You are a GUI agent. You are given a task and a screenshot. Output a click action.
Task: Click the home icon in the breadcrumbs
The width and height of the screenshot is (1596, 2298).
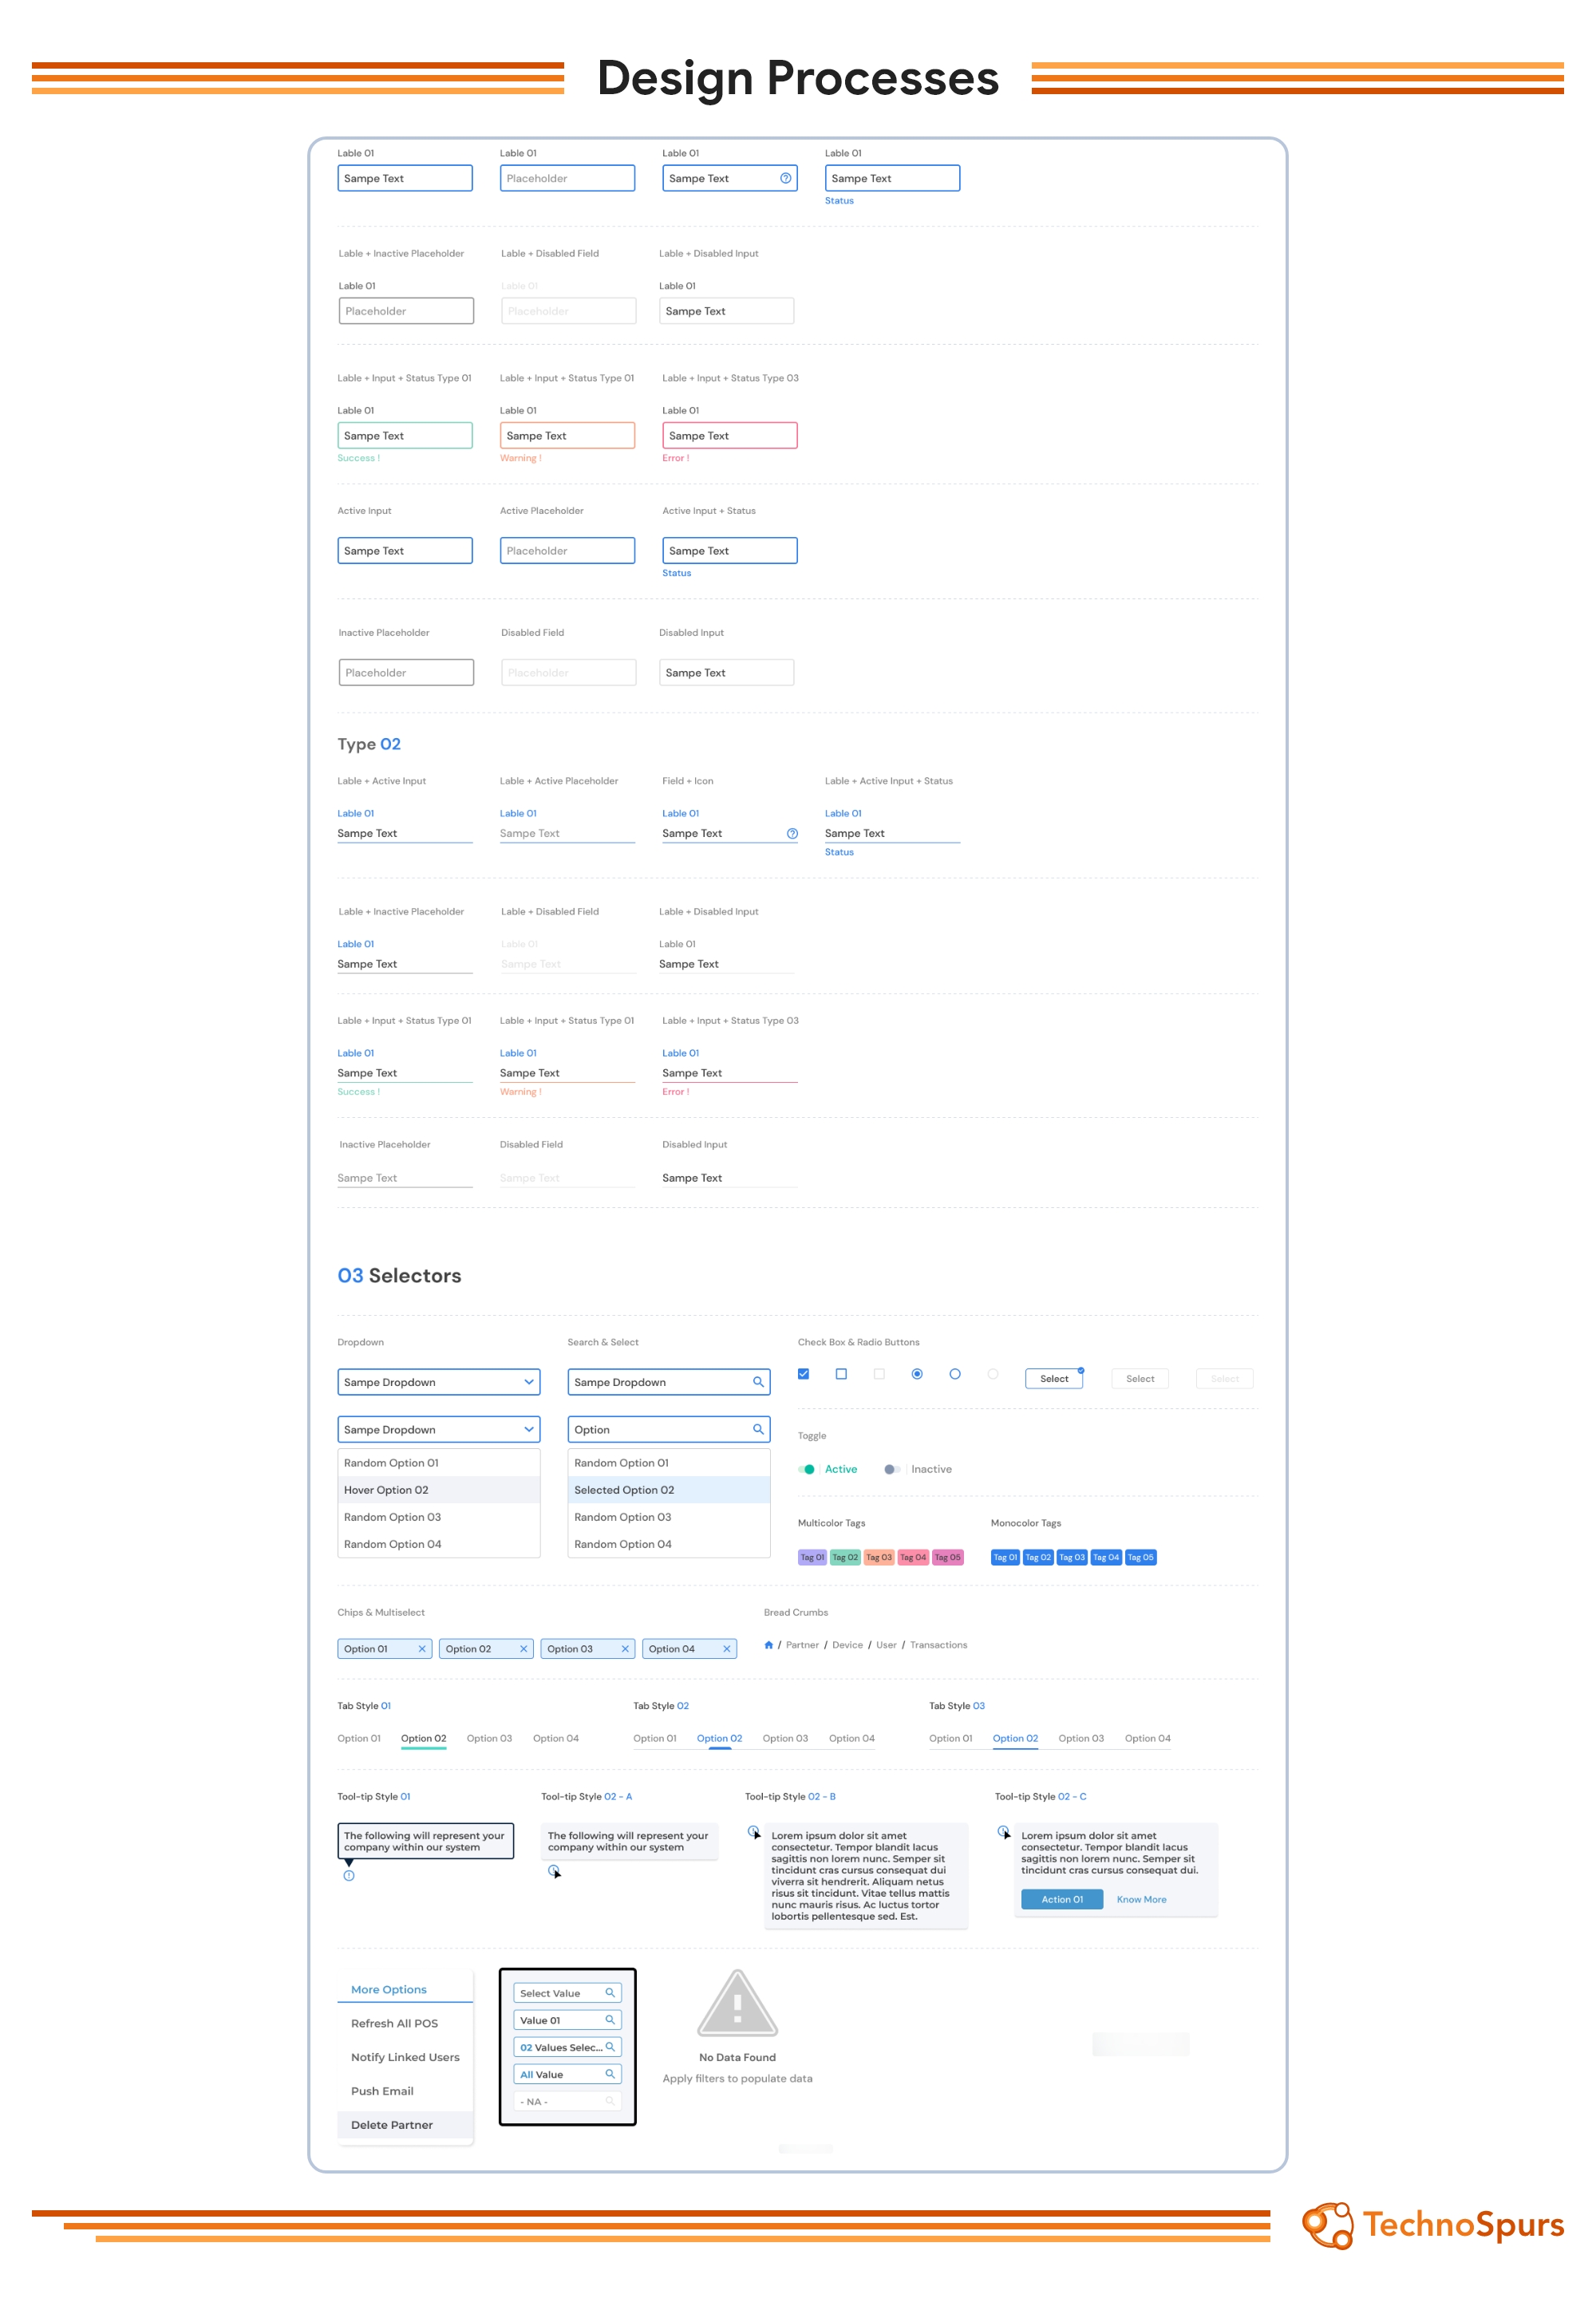(768, 1645)
